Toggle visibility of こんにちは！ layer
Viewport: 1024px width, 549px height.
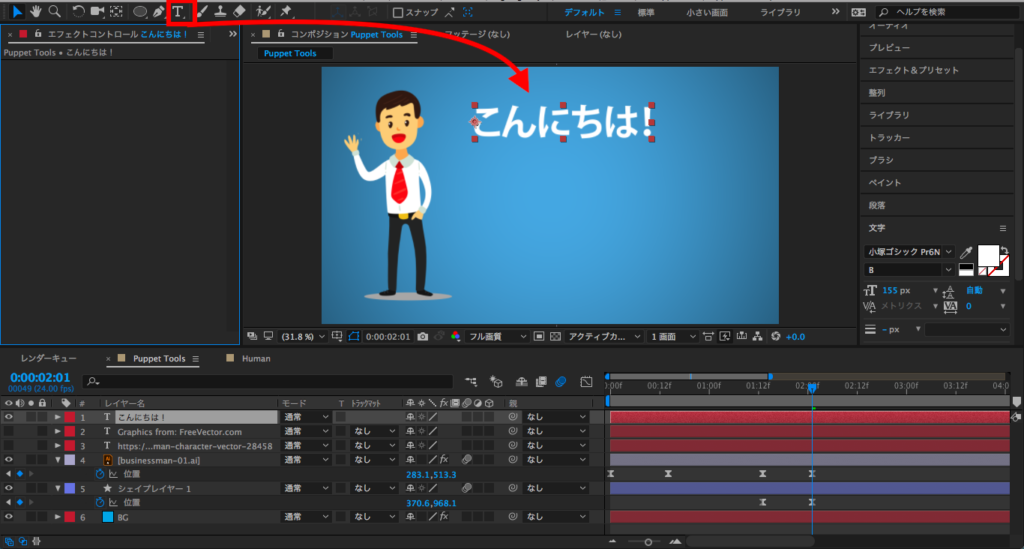click(x=9, y=417)
